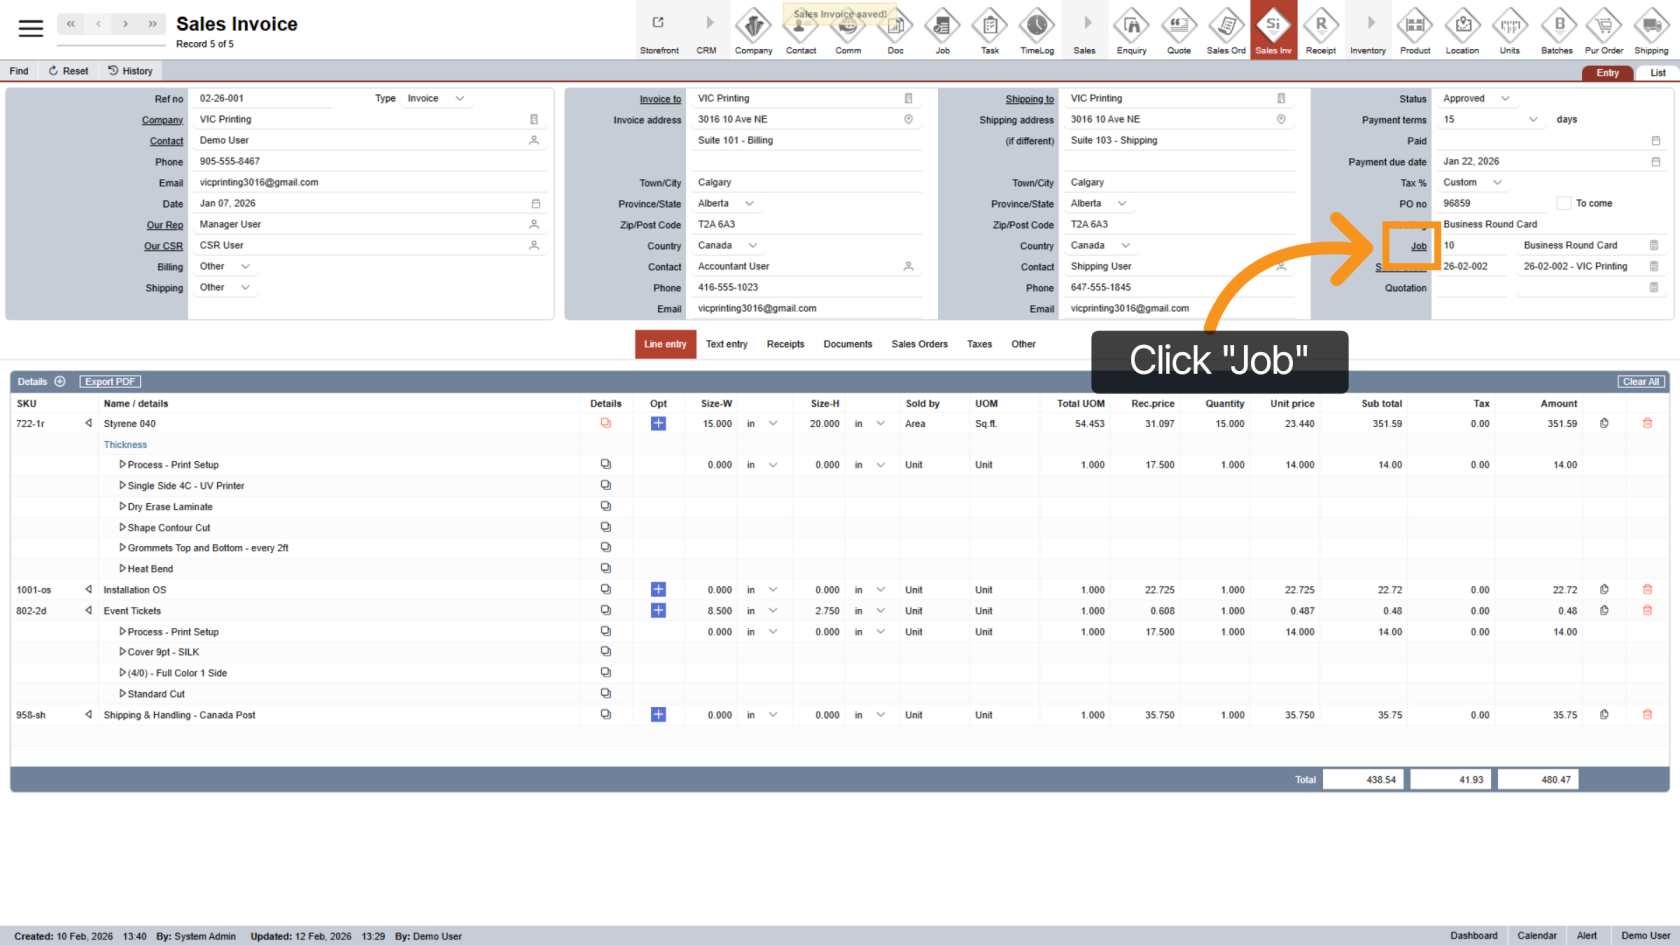Expand the Dry Erase Laminate row
Screen dimensions: 1680x945
[x=122, y=507]
